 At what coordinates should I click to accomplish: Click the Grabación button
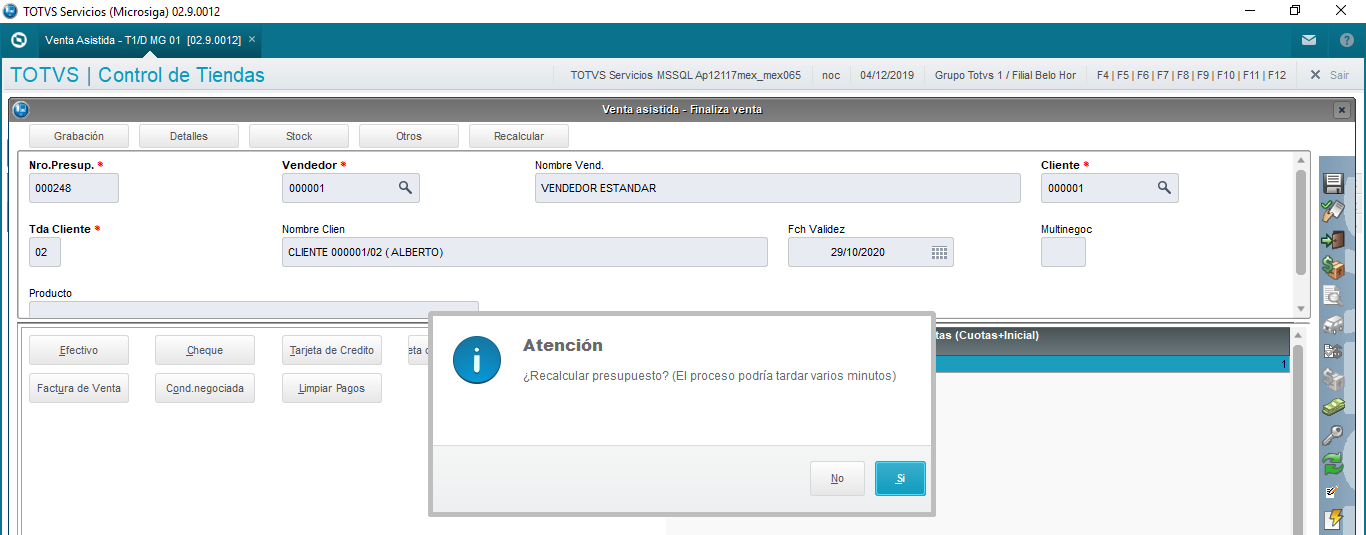pos(79,136)
